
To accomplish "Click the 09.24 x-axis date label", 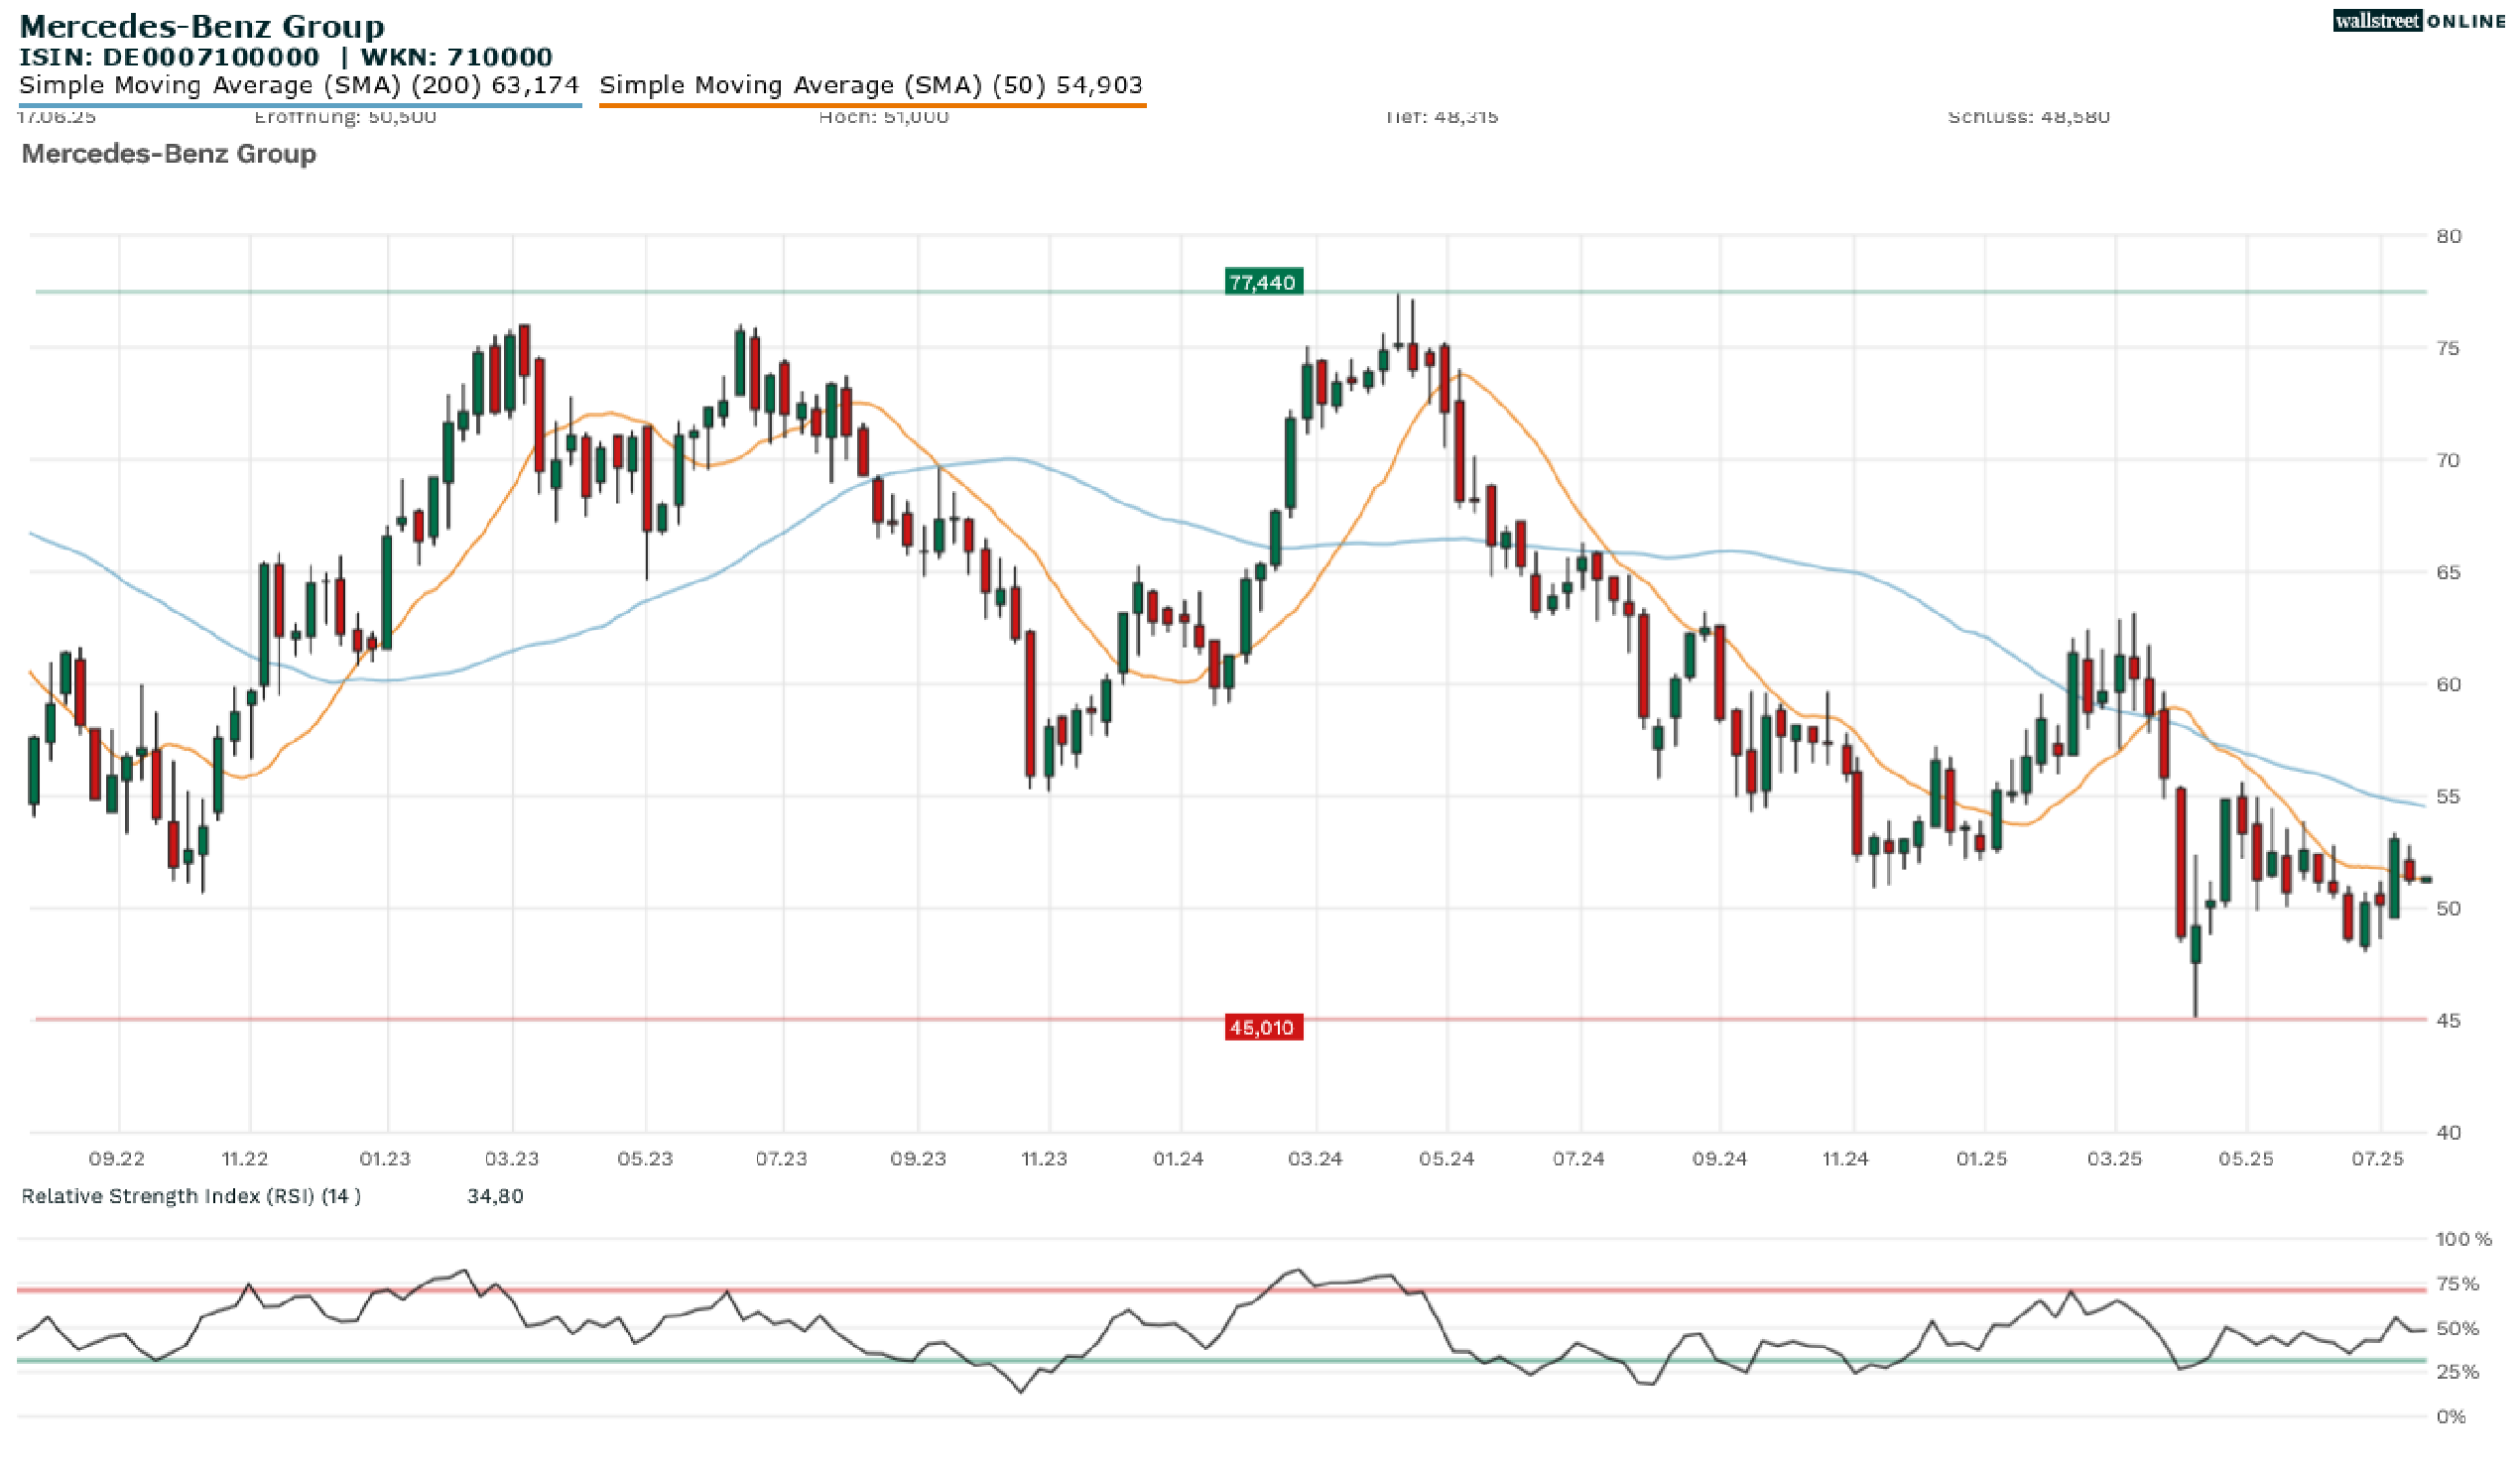I will 1720,1159.
